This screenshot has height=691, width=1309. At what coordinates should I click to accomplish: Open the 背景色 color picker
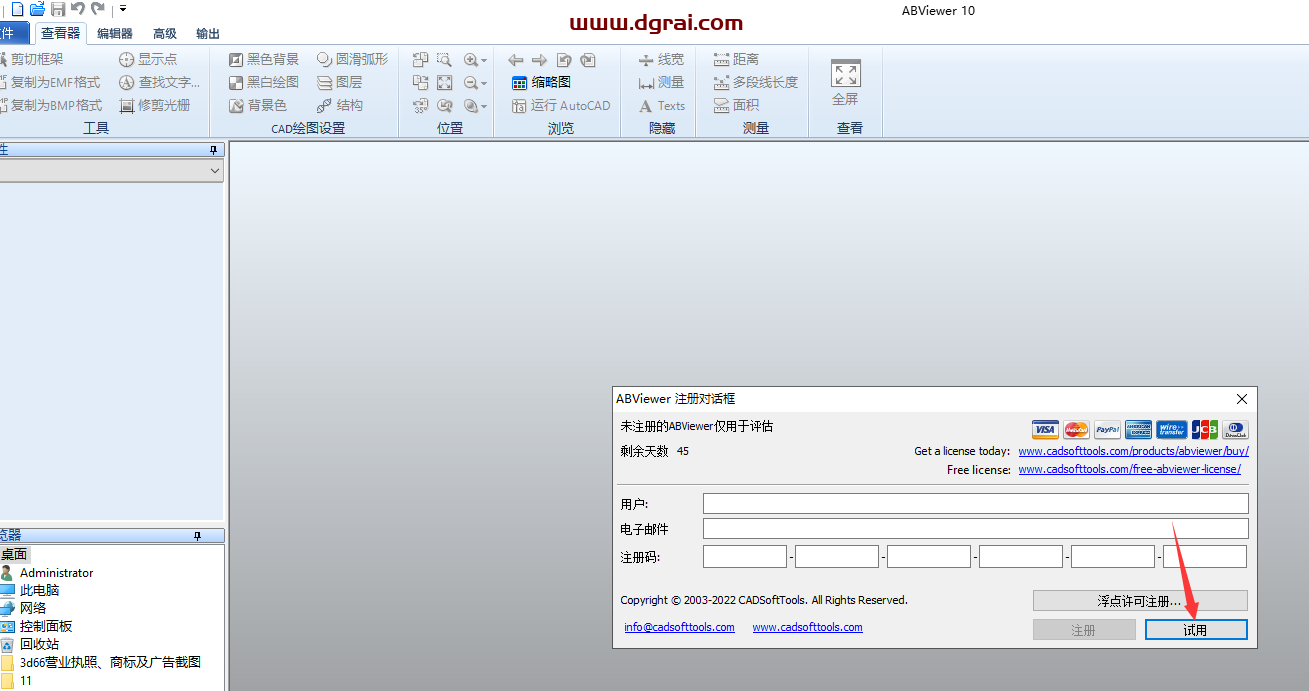pyautogui.click(x=258, y=105)
